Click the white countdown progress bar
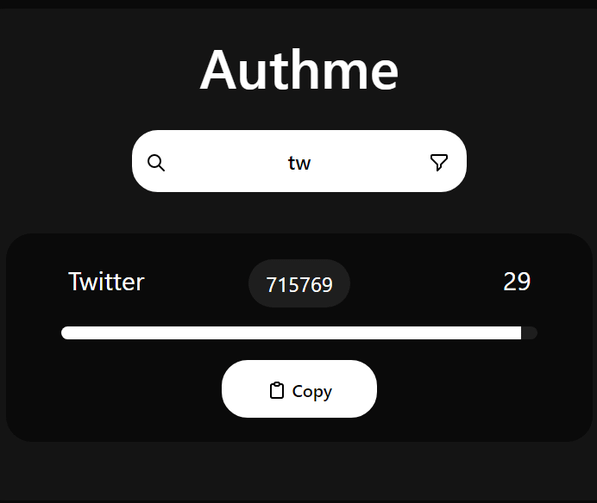597x503 pixels. (291, 333)
